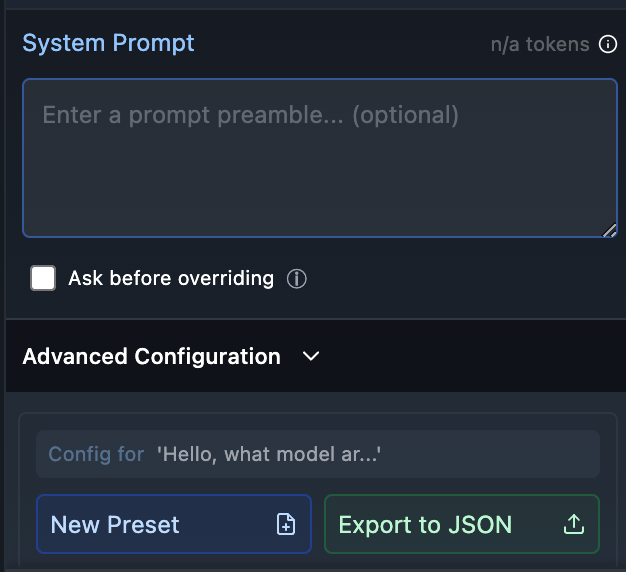Collapse the Advanced Configuration chevron
The width and height of the screenshot is (626, 572).
[311, 356]
